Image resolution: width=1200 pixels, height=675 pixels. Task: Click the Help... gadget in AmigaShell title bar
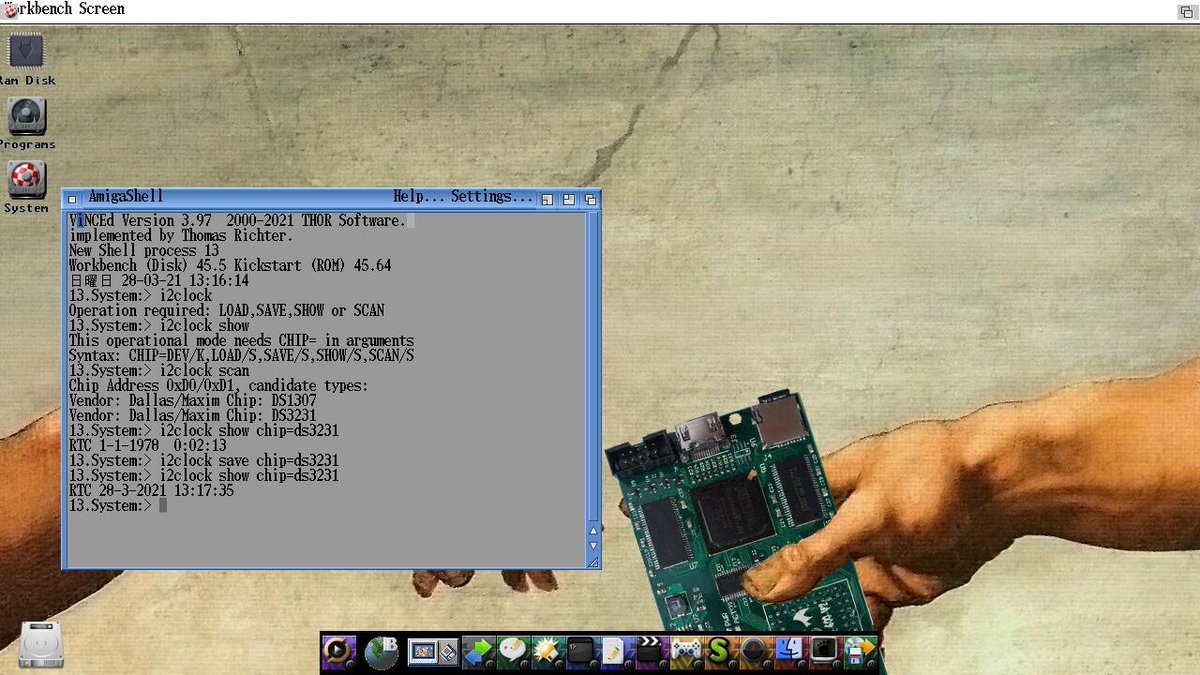coord(418,197)
